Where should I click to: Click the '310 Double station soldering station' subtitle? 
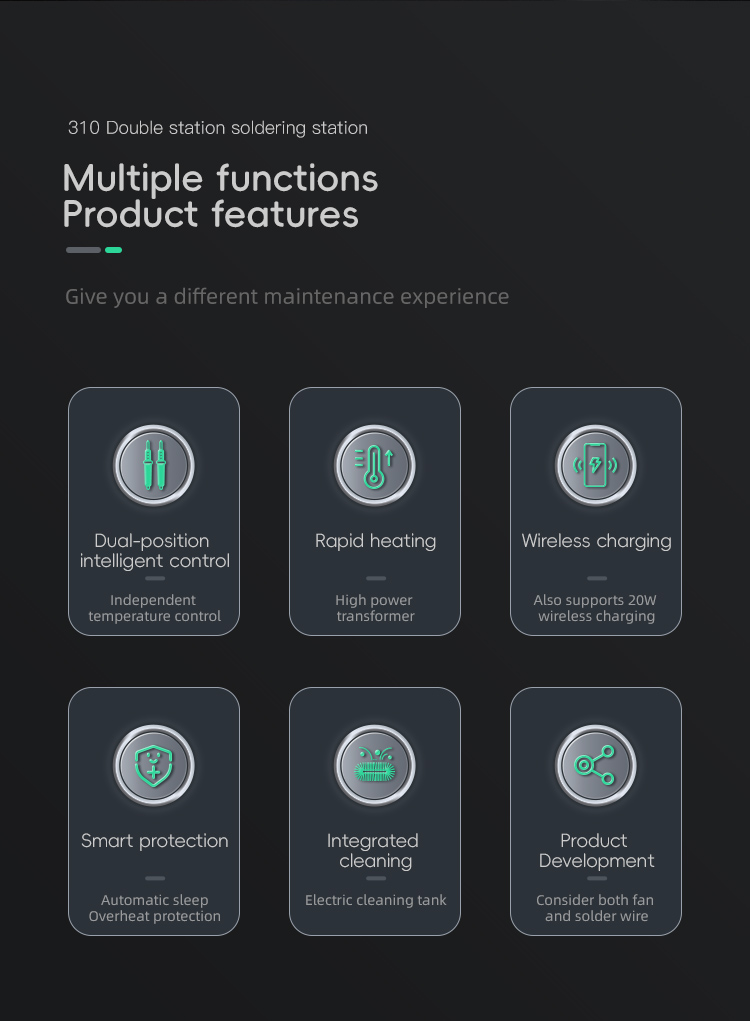[217, 128]
